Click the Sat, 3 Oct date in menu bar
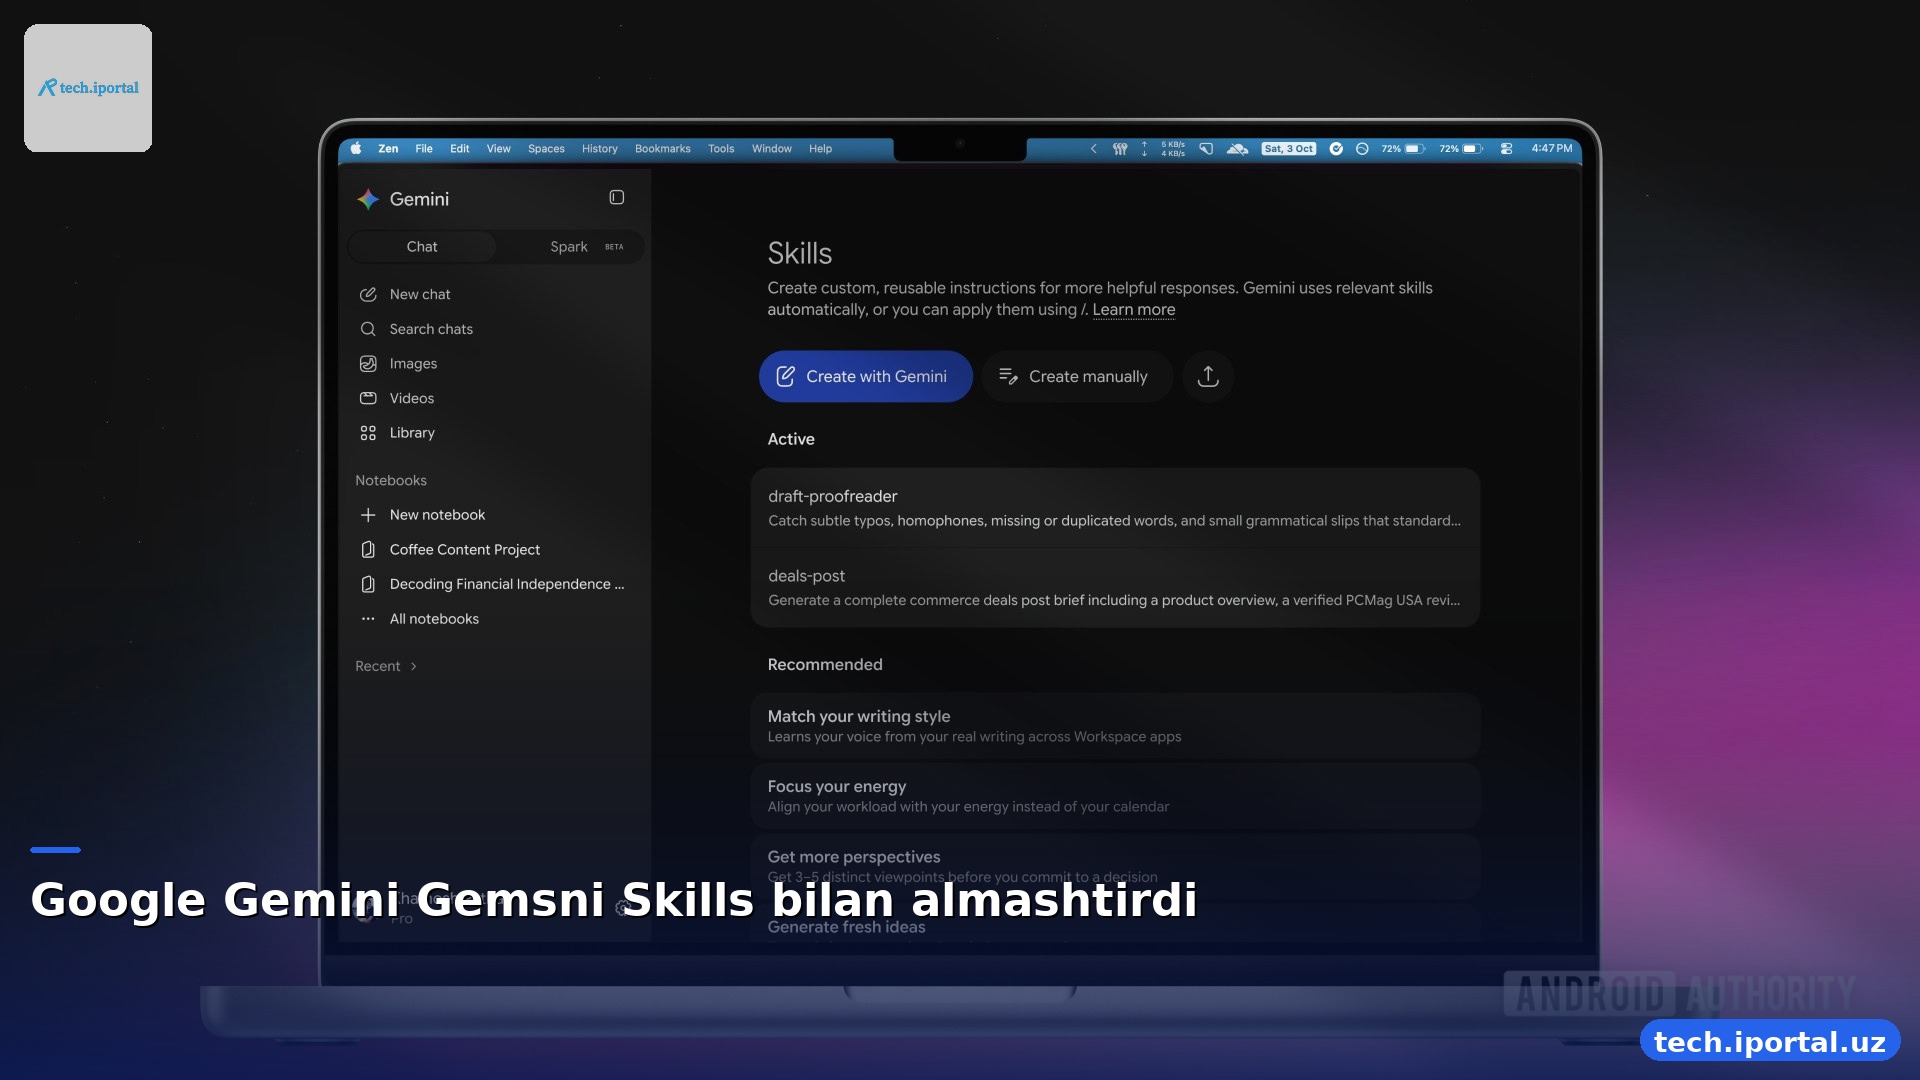The image size is (1920, 1080). point(1288,149)
